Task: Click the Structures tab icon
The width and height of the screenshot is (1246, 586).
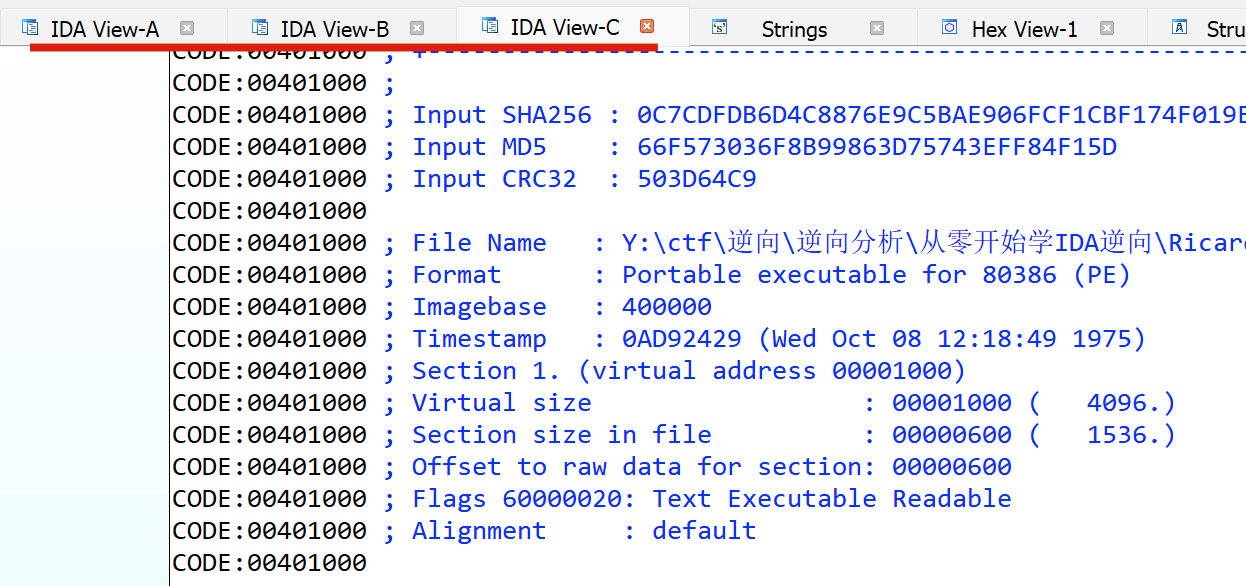Action: (x=1180, y=27)
